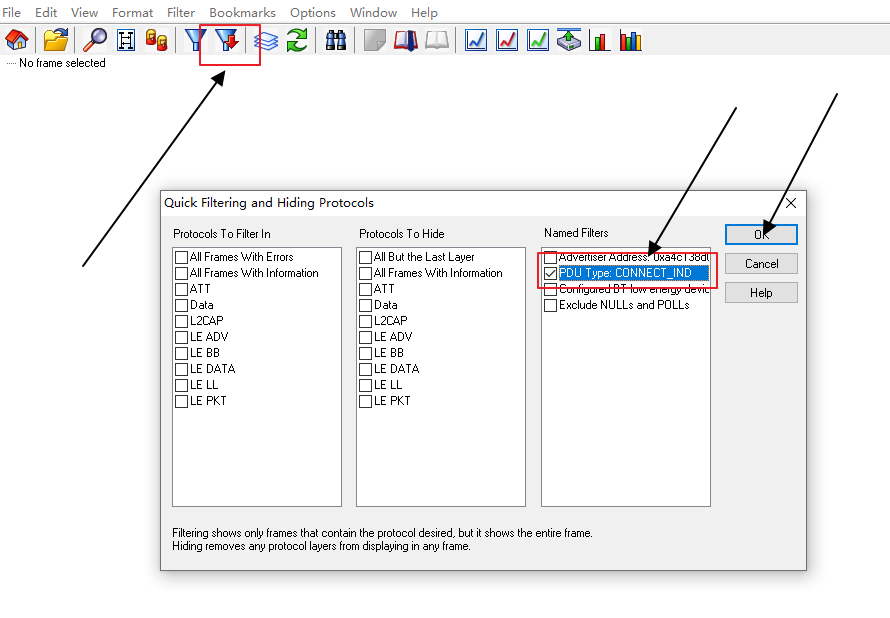Image resolution: width=890 pixels, height=618 pixels.
Task: Select the green refresh arrows icon
Action: pyautogui.click(x=297, y=40)
